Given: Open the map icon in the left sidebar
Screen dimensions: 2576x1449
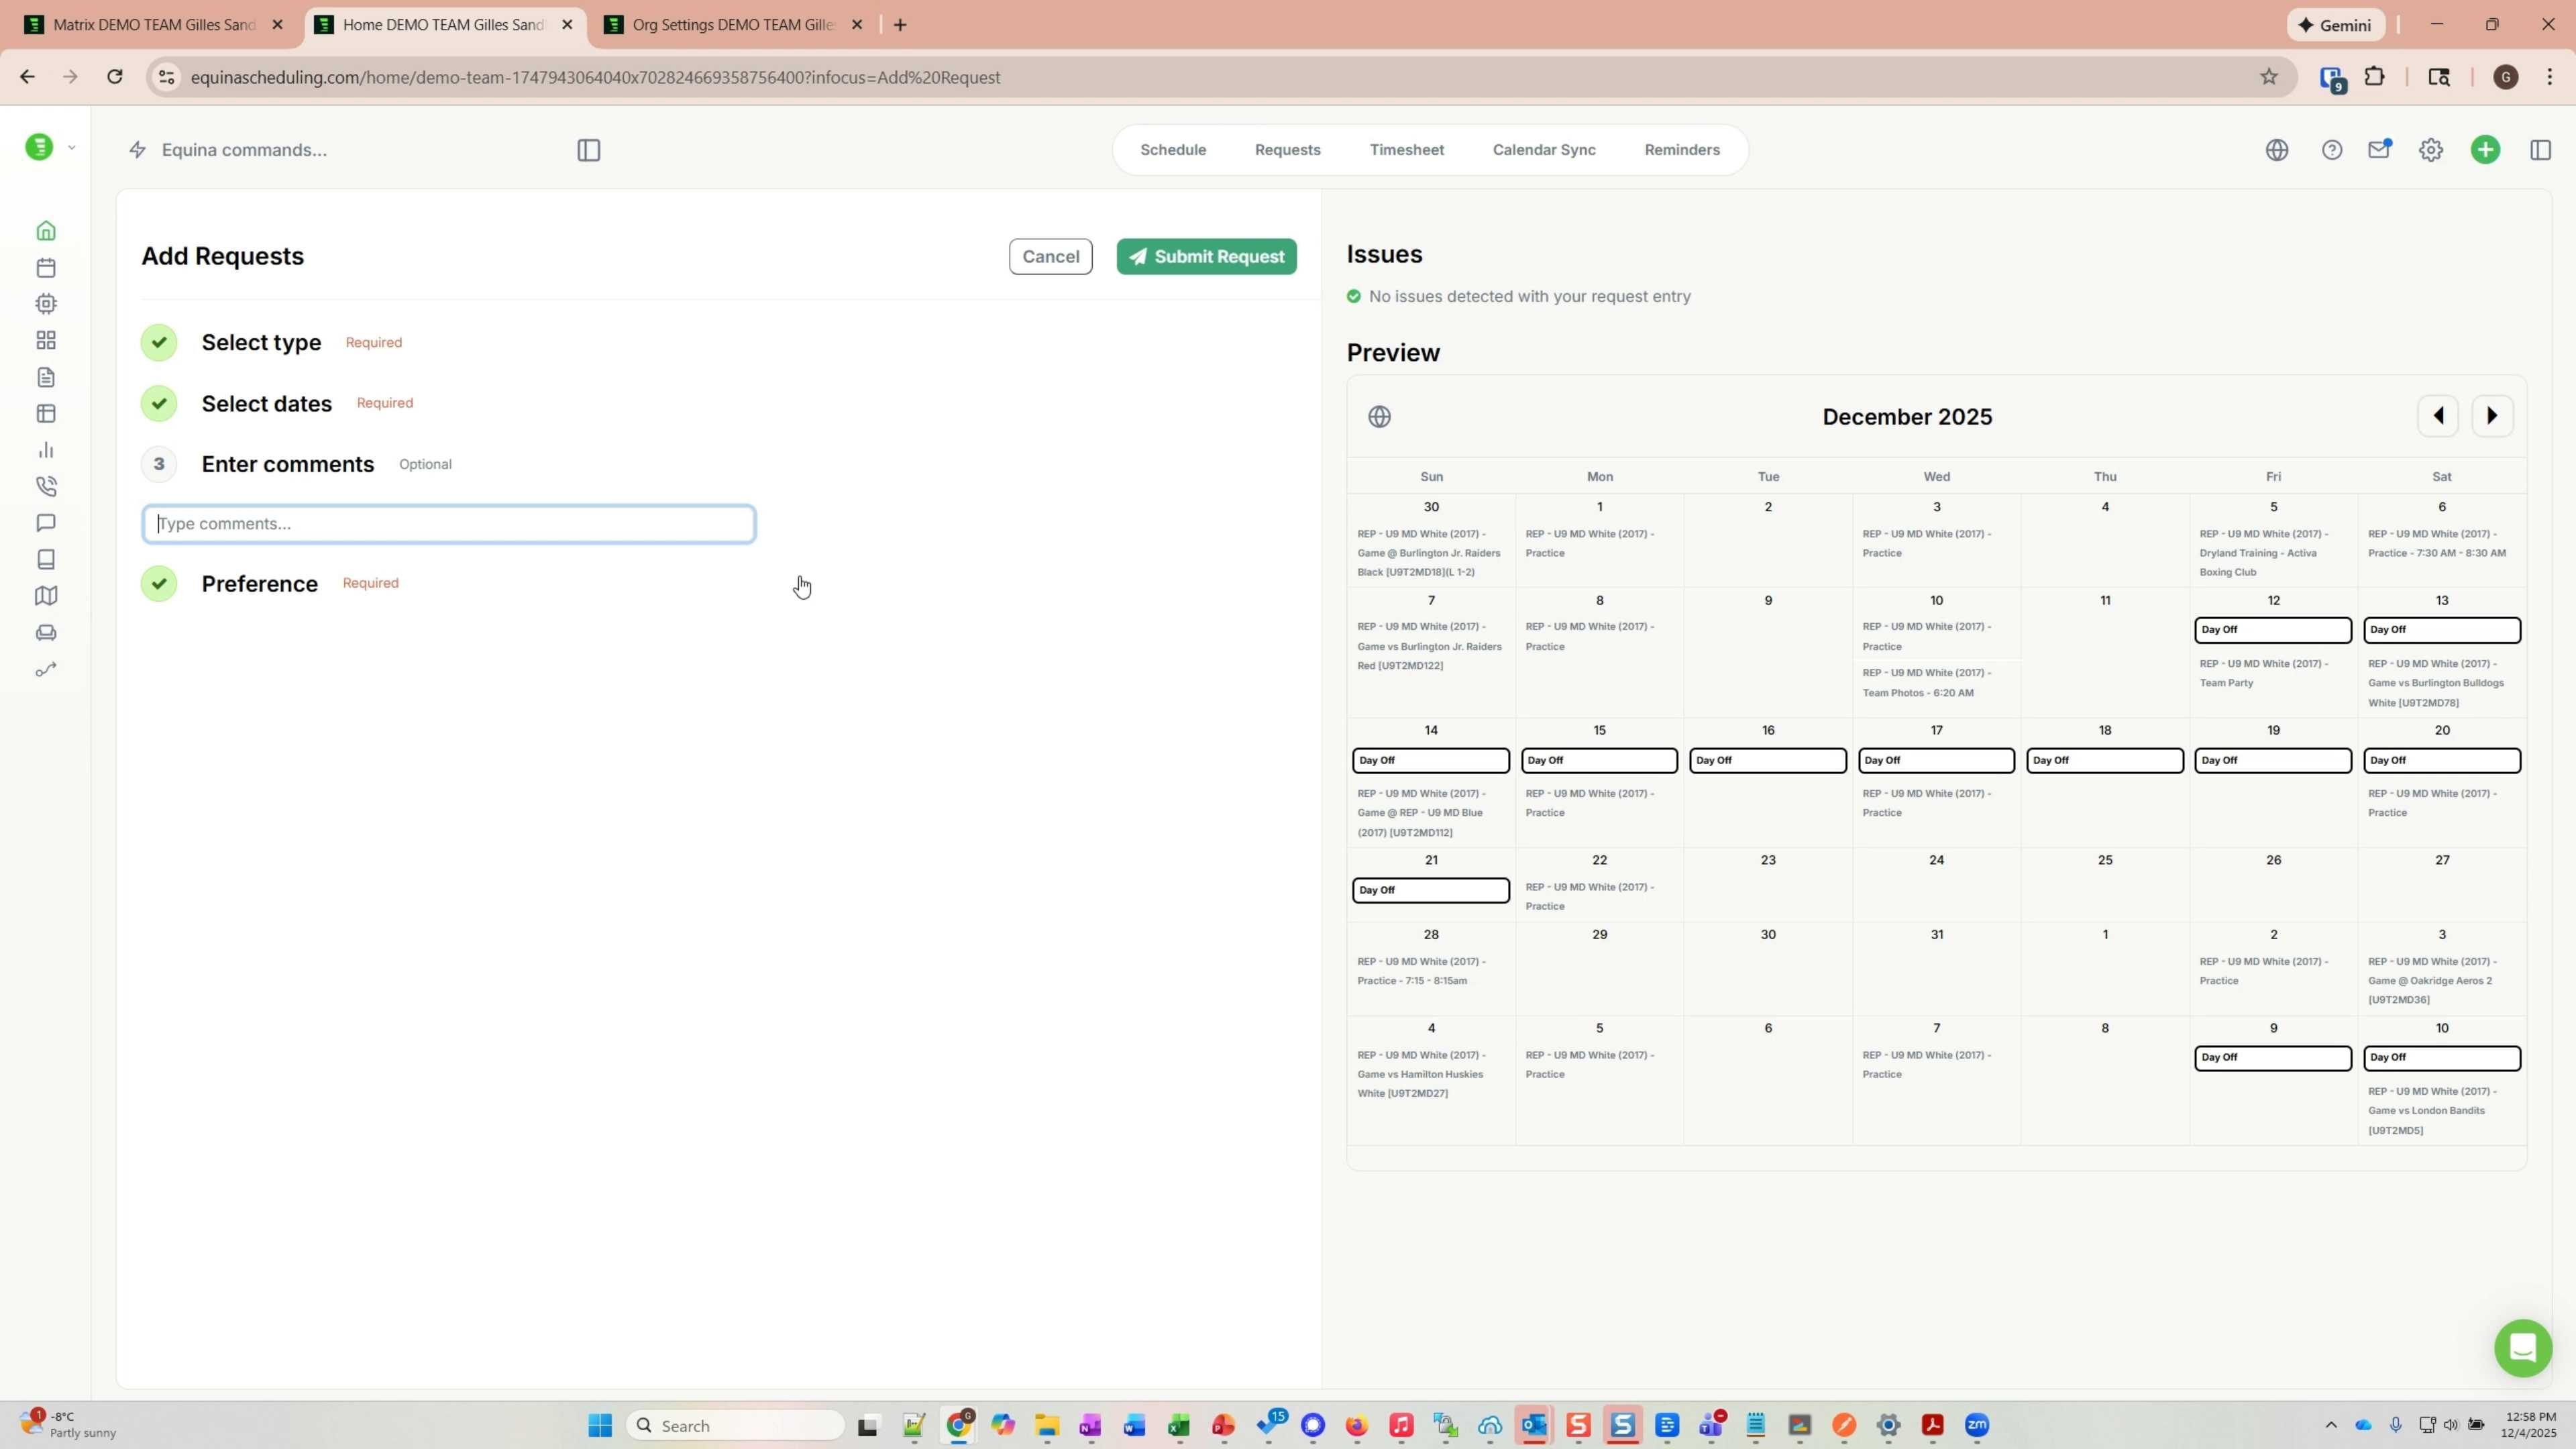Looking at the screenshot, I should tap(46, 596).
